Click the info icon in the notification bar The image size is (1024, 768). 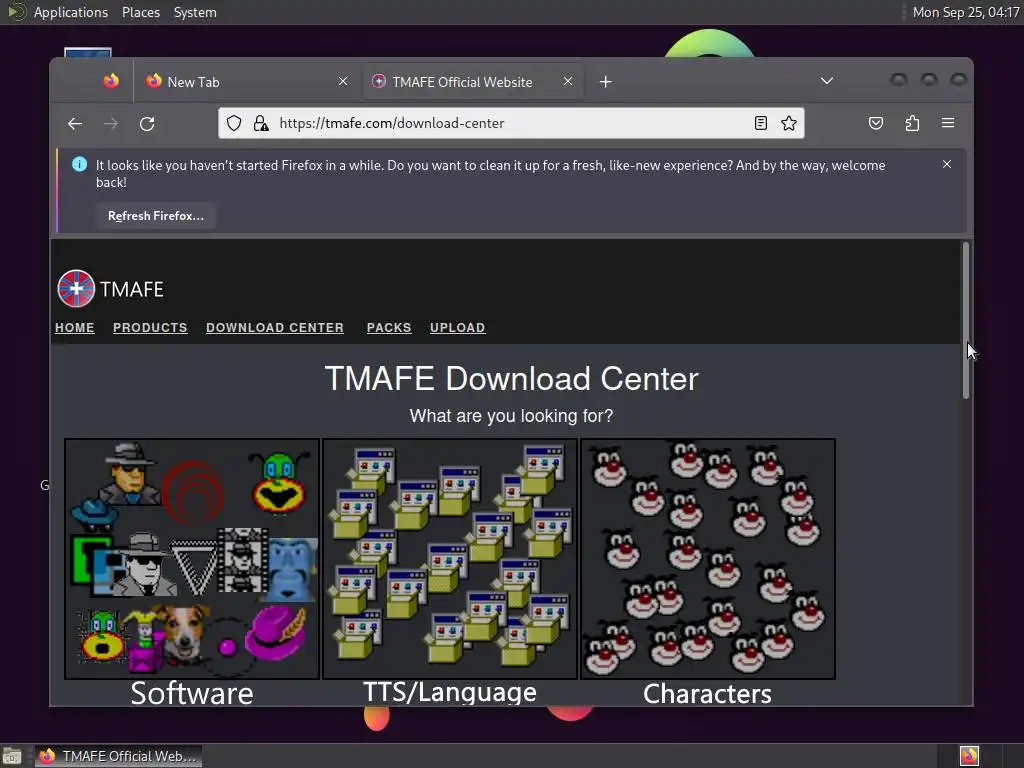click(x=79, y=165)
